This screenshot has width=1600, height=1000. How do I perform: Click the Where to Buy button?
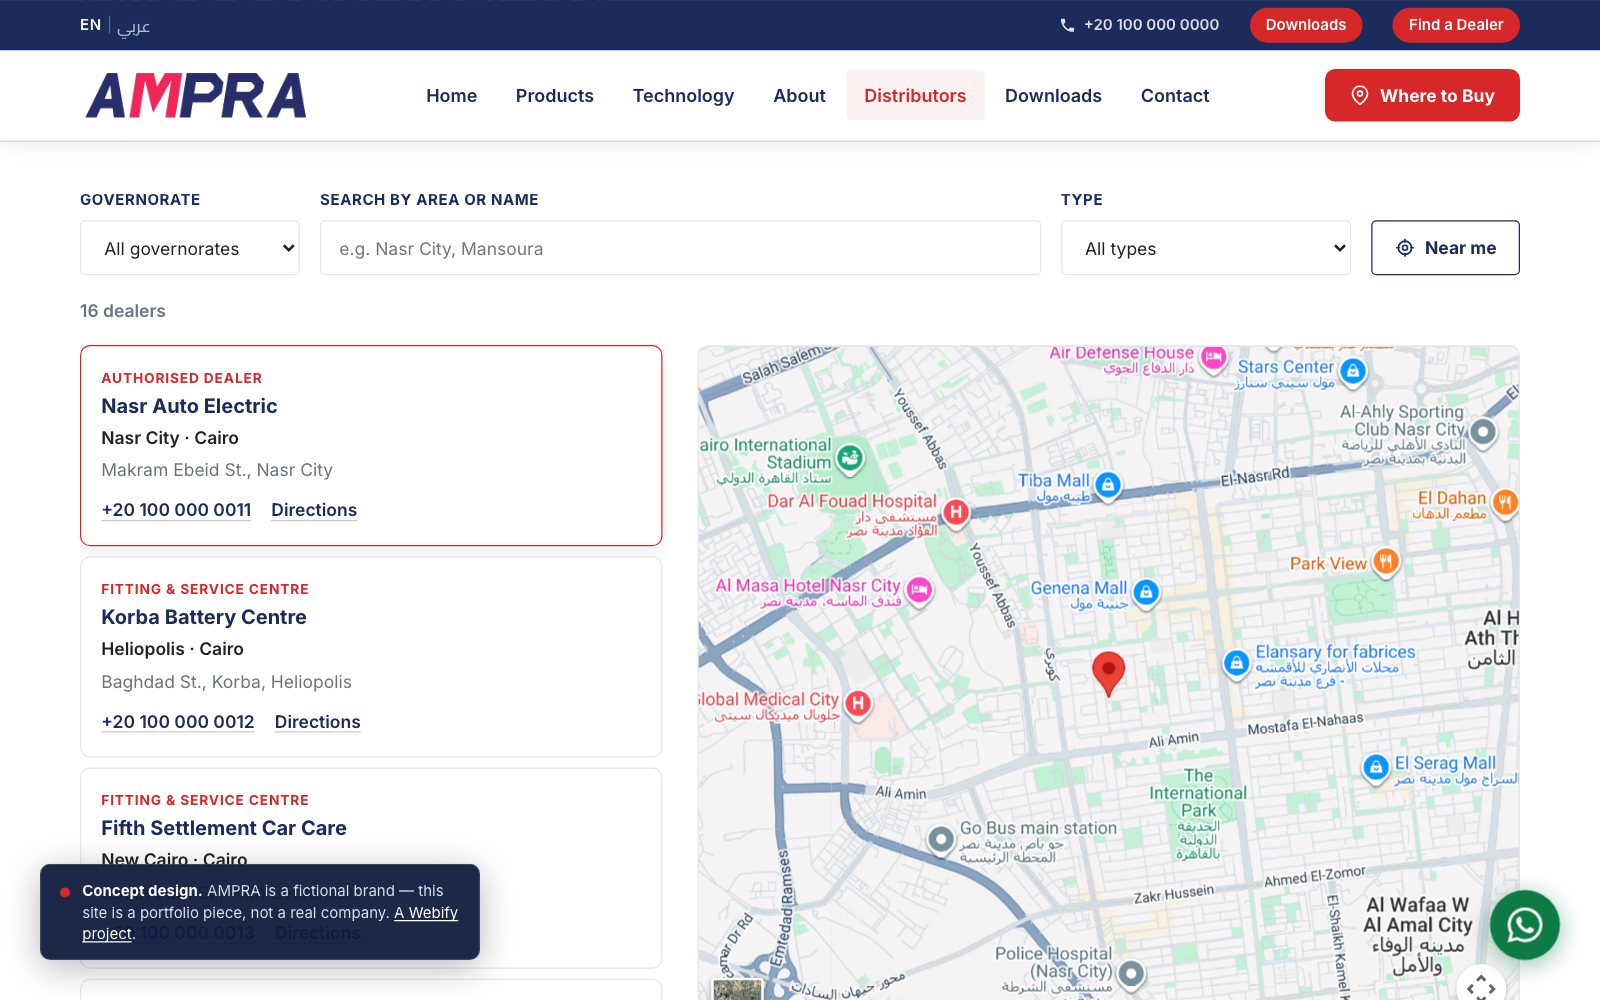click(x=1422, y=95)
